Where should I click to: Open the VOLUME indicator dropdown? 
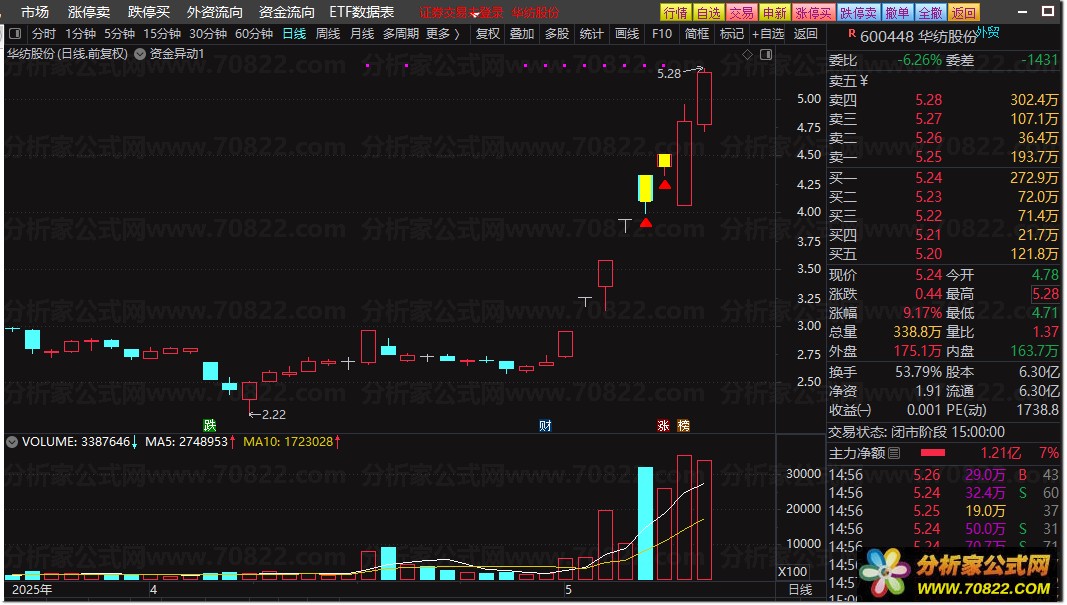click(x=12, y=442)
